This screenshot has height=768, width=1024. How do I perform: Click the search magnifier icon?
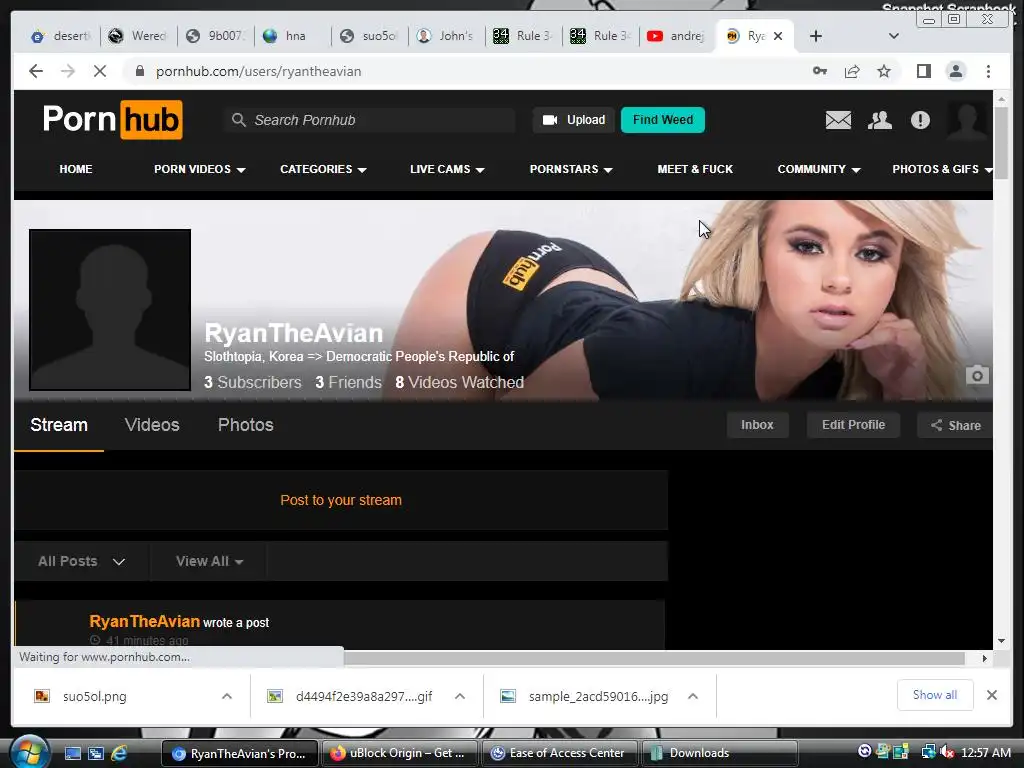coord(239,120)
